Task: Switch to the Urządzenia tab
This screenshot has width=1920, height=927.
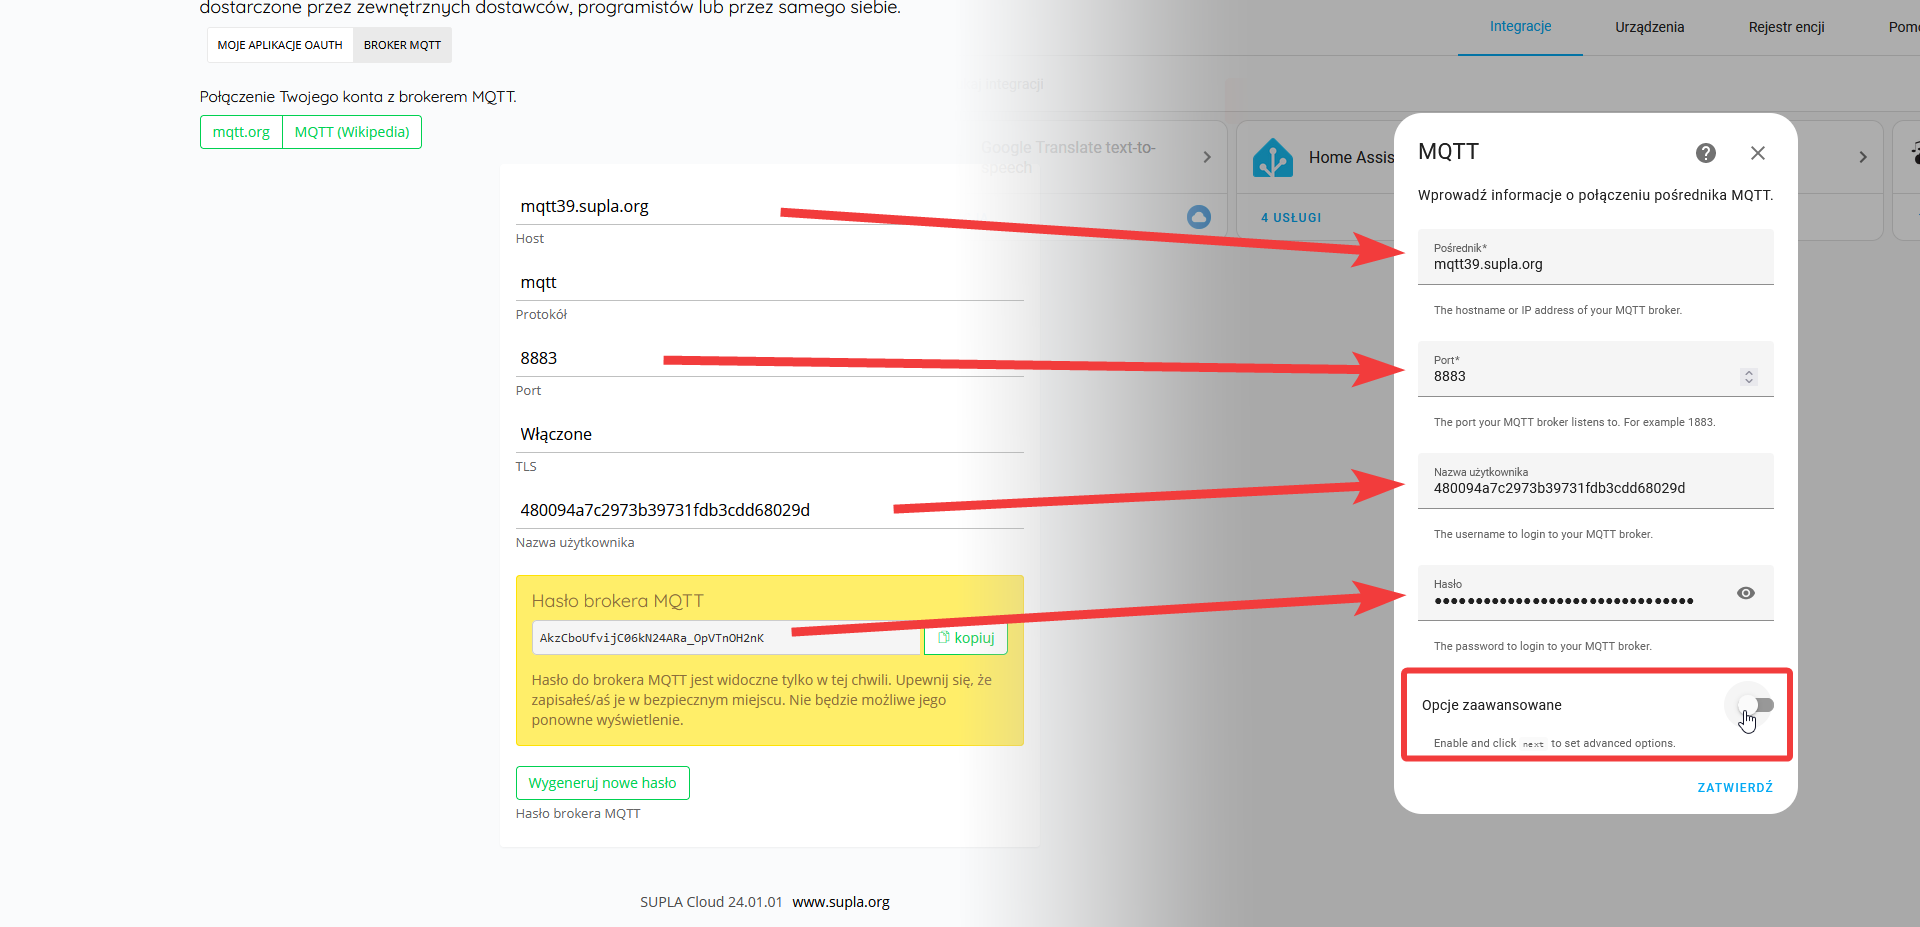Action: pos(1650,27)
